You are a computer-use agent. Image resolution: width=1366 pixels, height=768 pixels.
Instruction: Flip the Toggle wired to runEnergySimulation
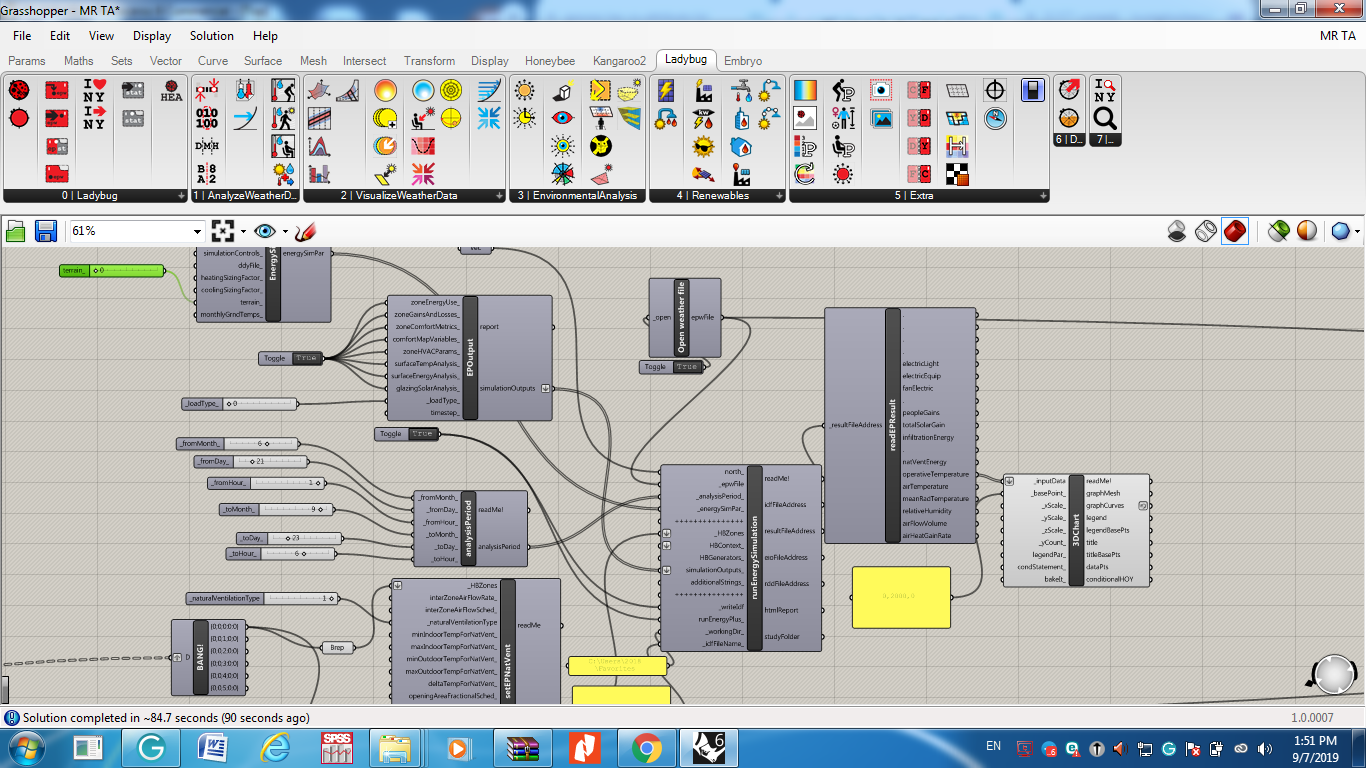click(406, 434)
